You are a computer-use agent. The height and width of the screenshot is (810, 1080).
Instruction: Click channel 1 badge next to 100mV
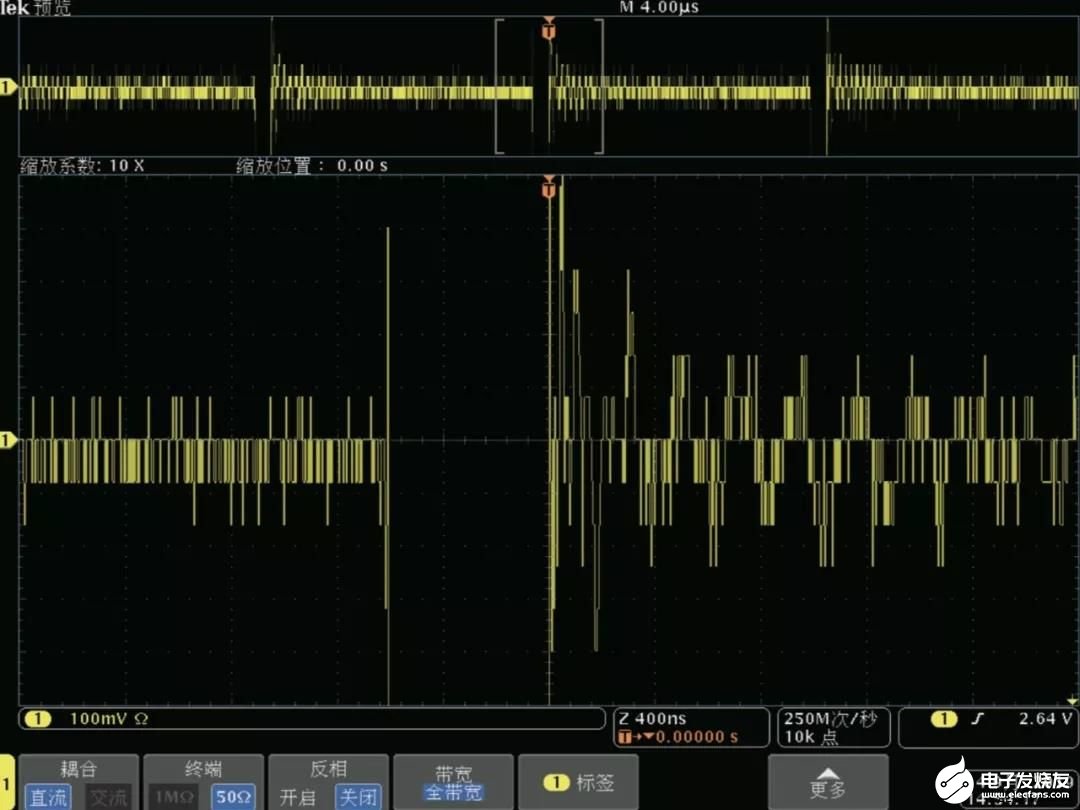point(38,719)
